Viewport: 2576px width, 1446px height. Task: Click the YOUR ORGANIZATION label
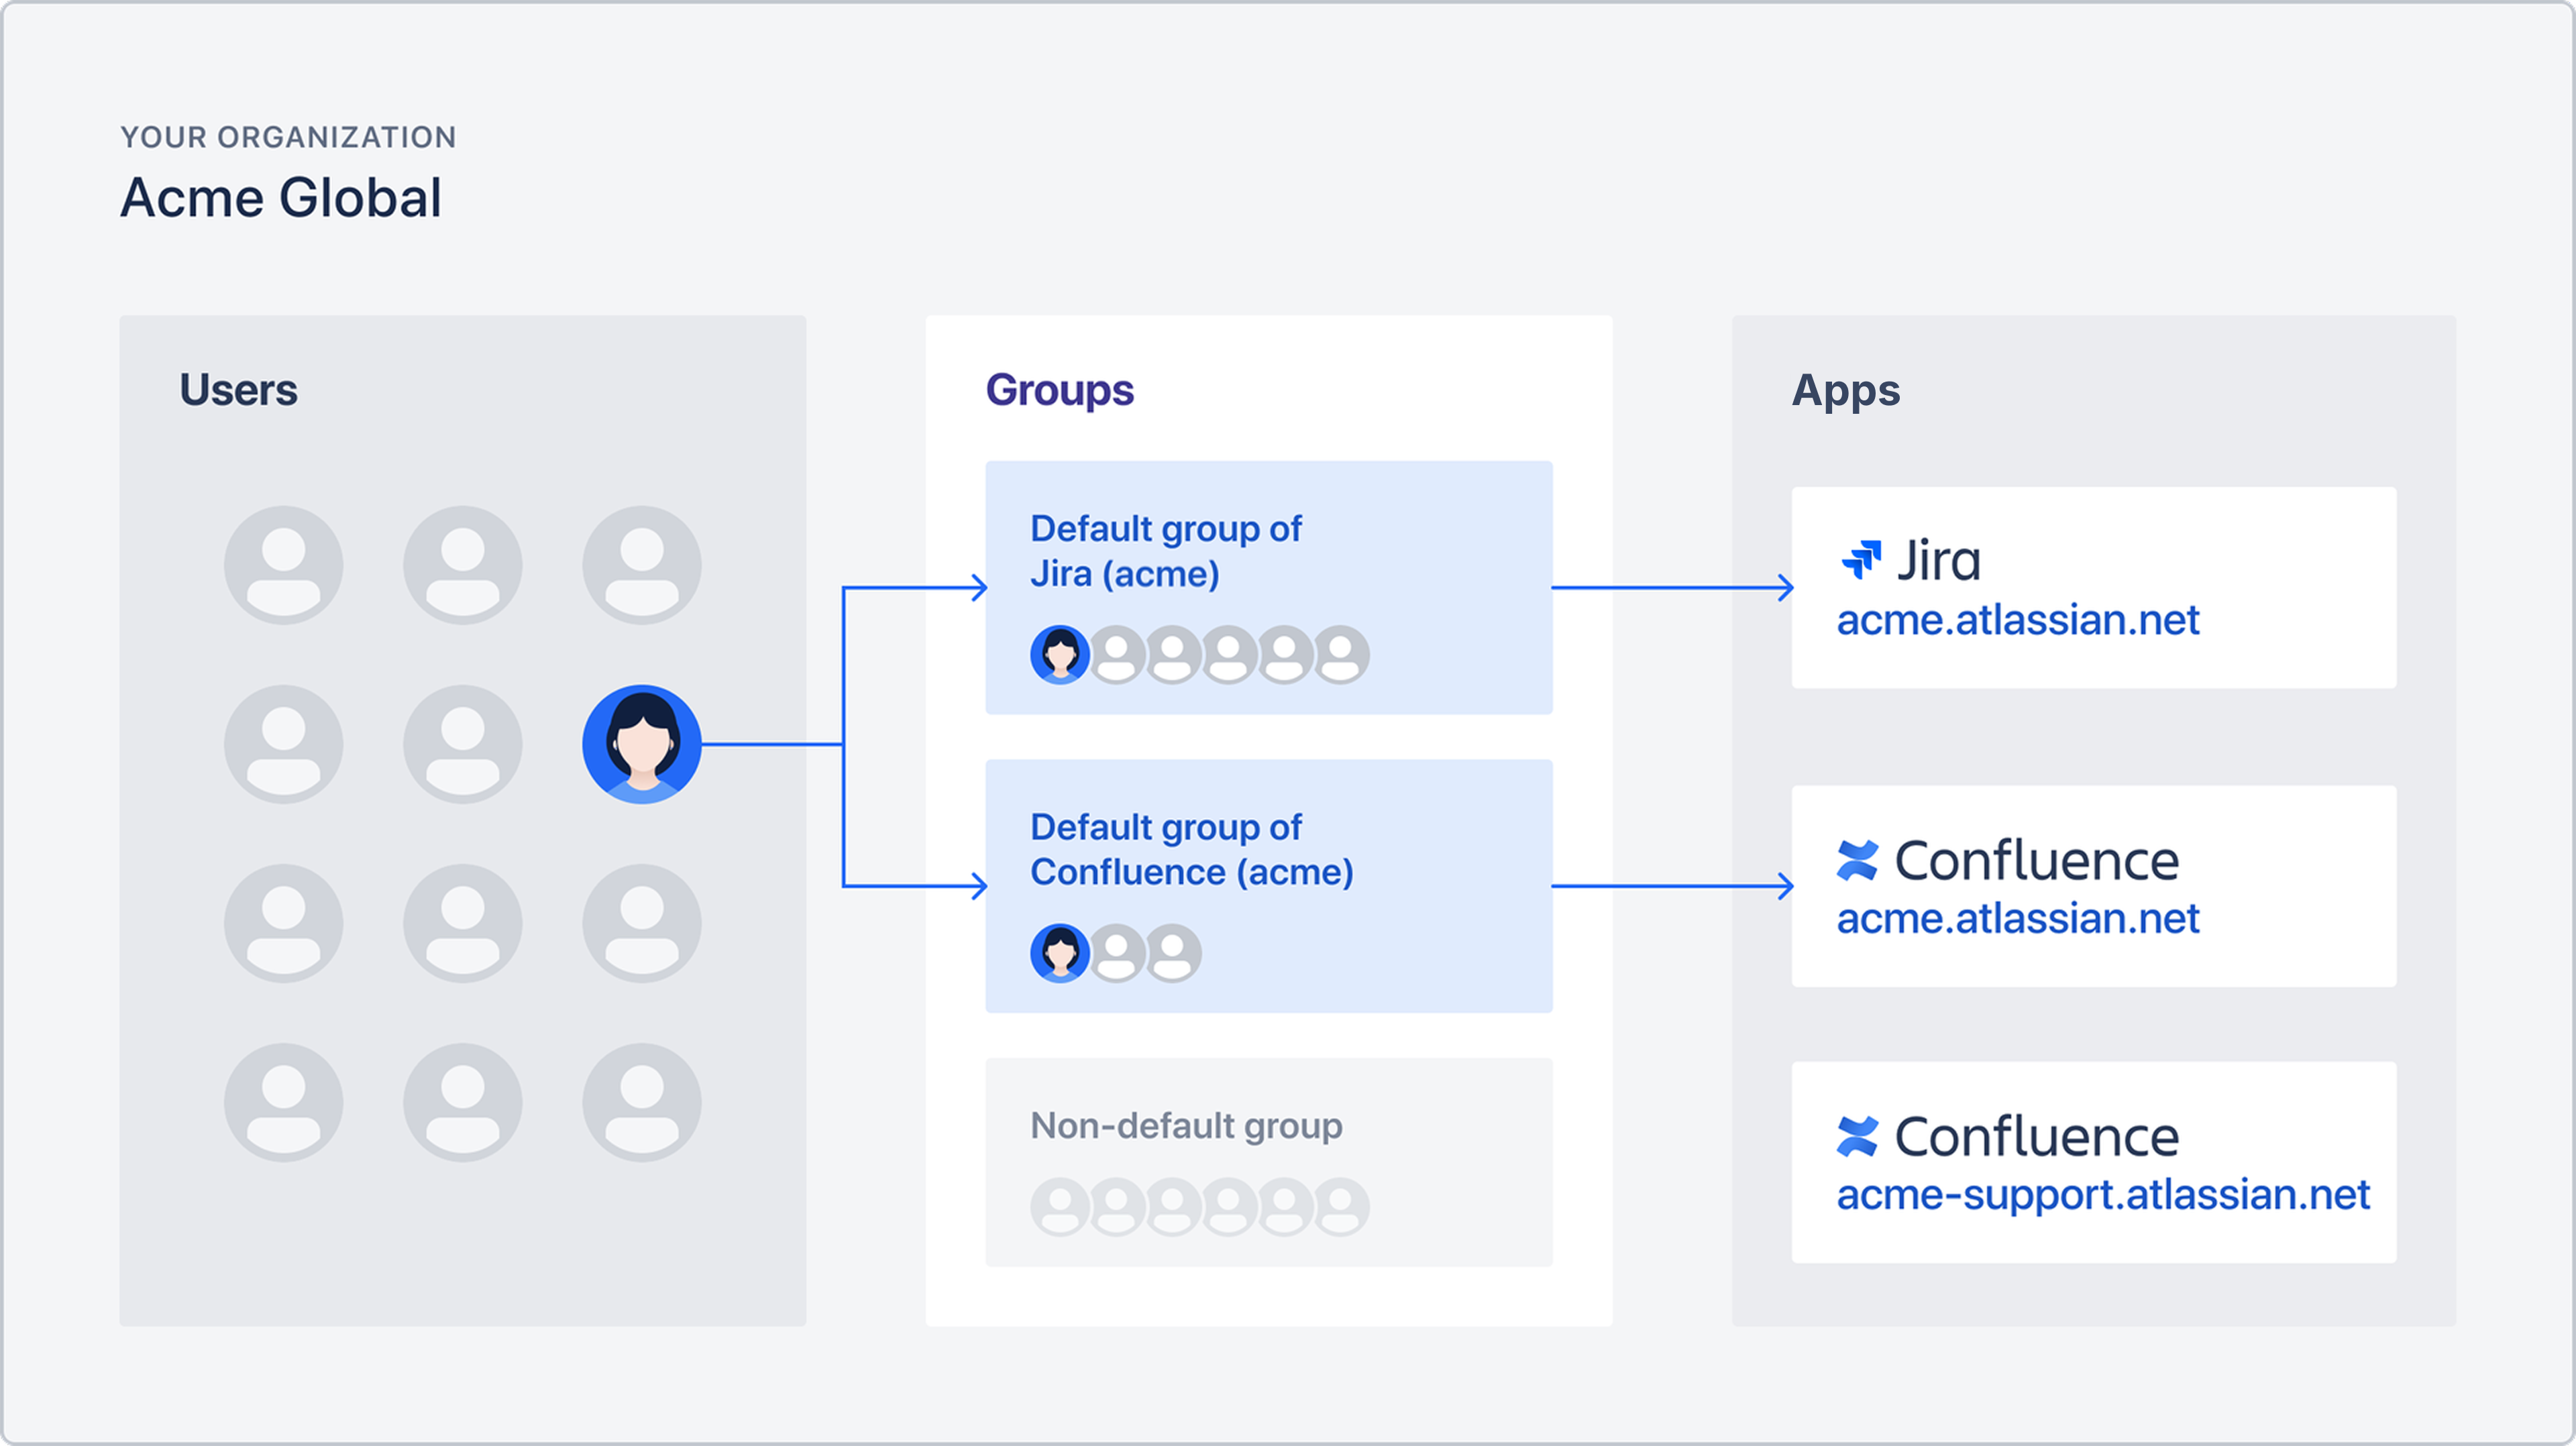tap(289, 137)
